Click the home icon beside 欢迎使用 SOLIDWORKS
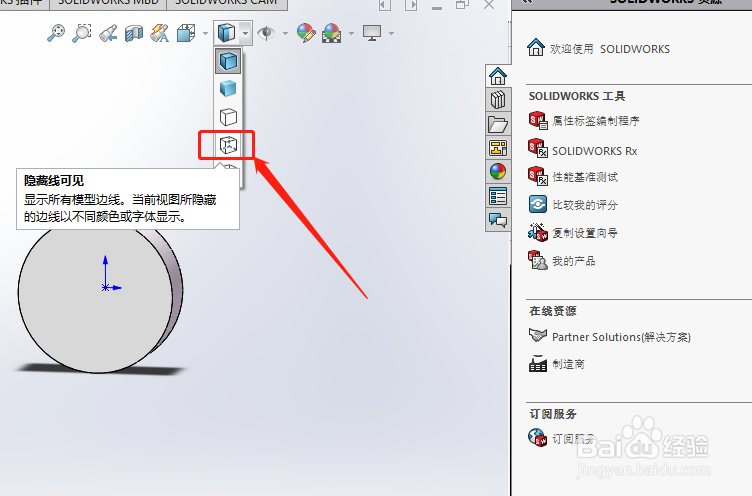752x496 pixels. coord(536,47)
